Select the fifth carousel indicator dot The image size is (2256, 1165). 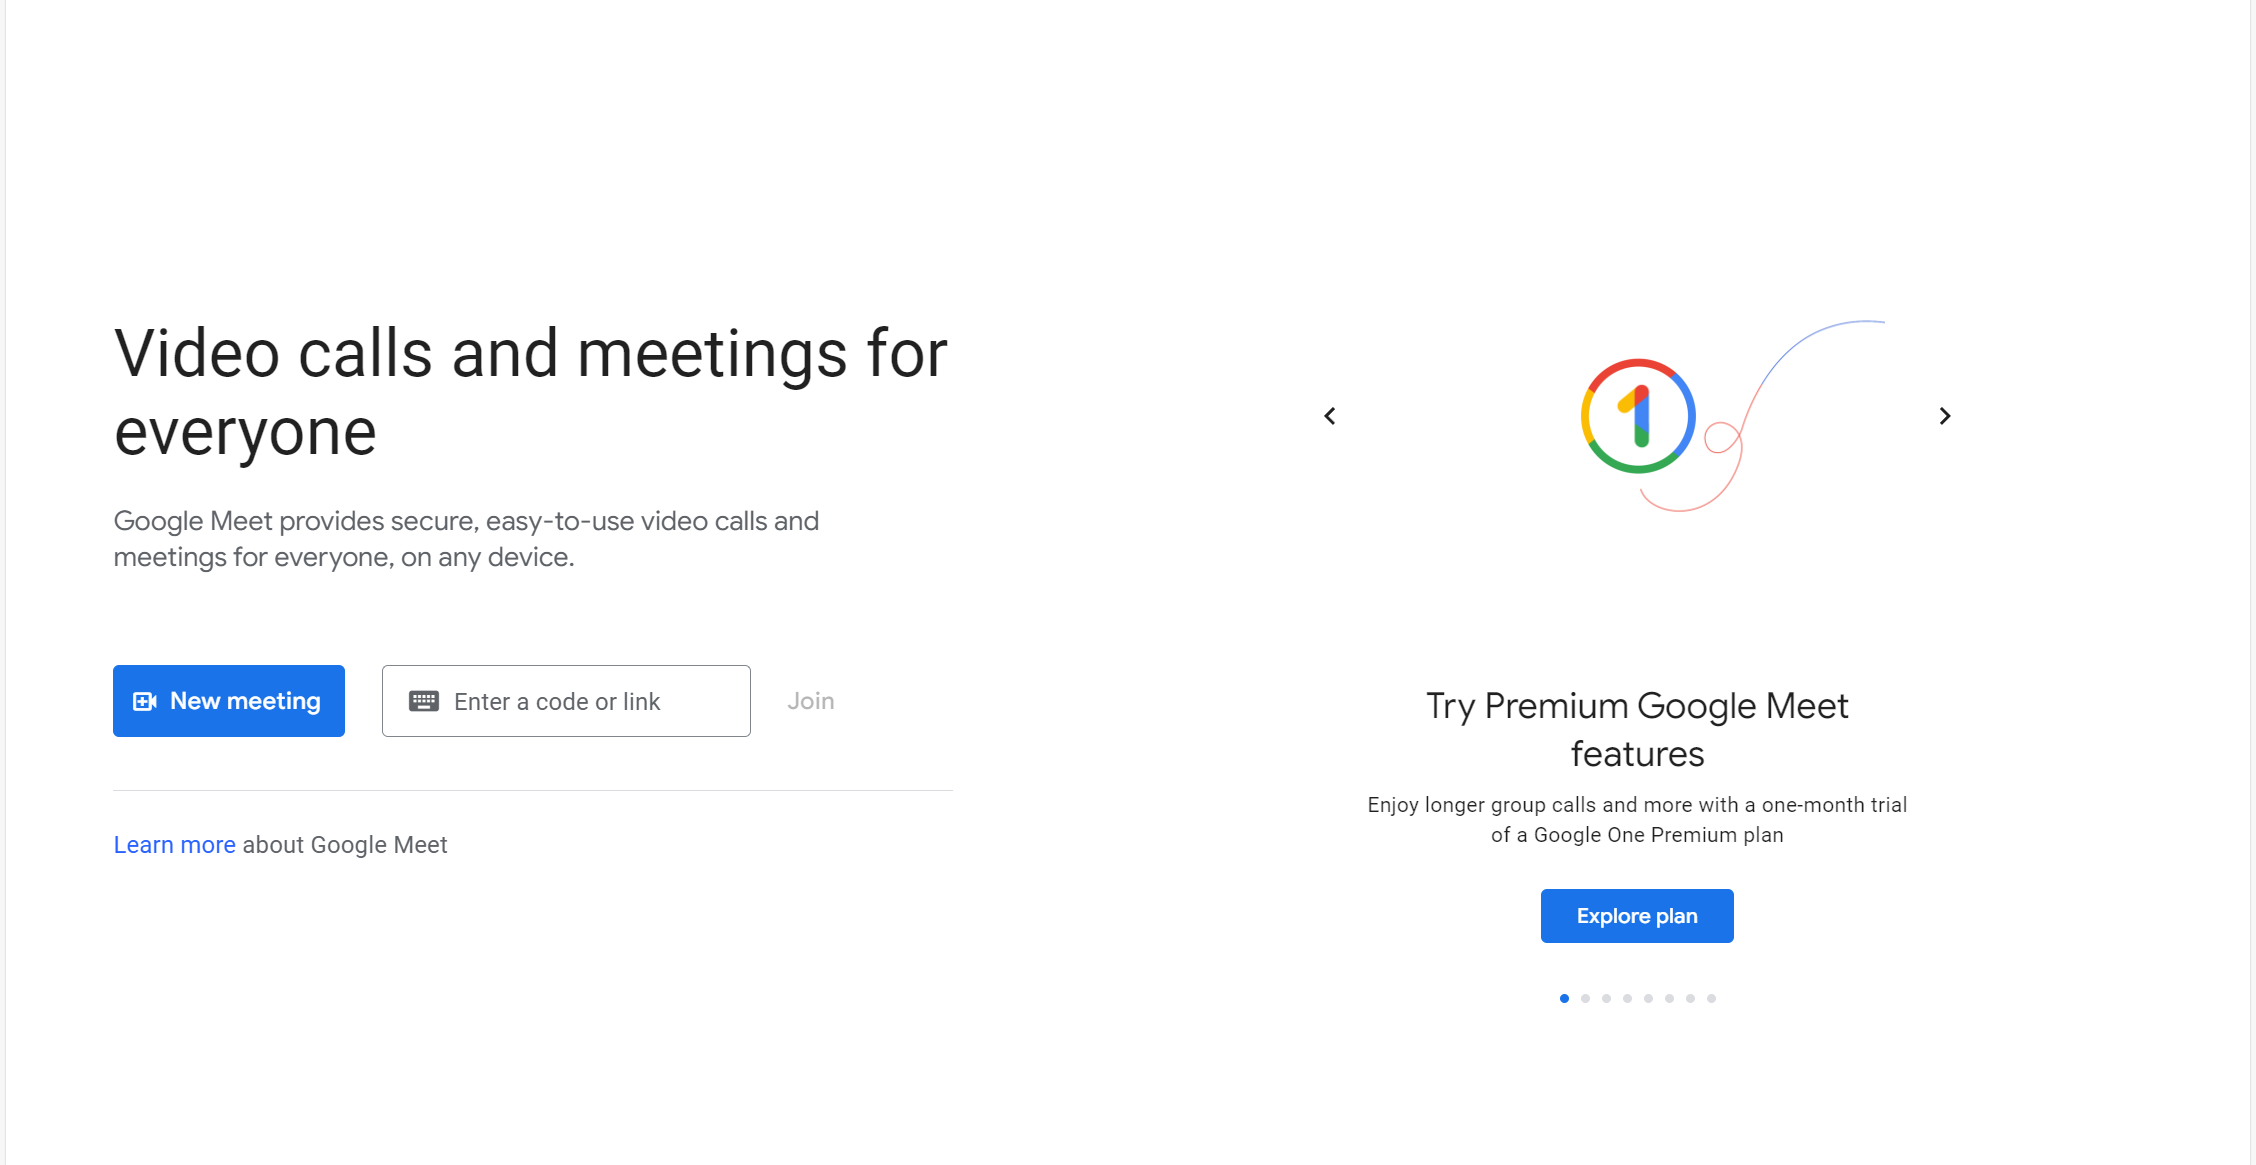(1648, 998)
